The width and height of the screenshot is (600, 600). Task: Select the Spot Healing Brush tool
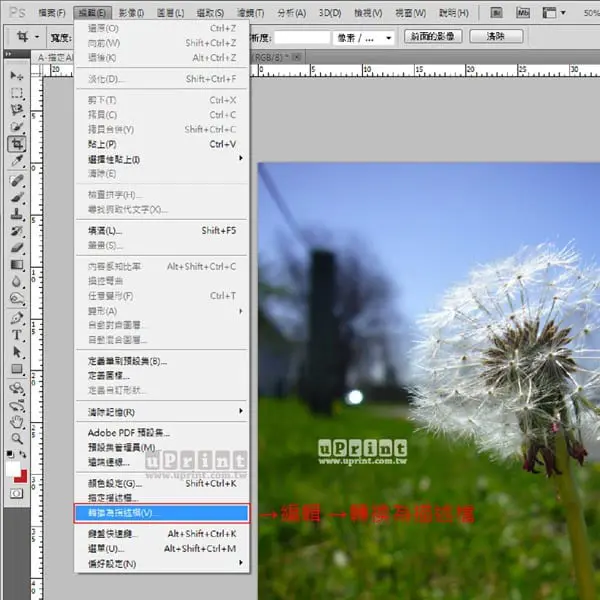(x=16, y=181)
